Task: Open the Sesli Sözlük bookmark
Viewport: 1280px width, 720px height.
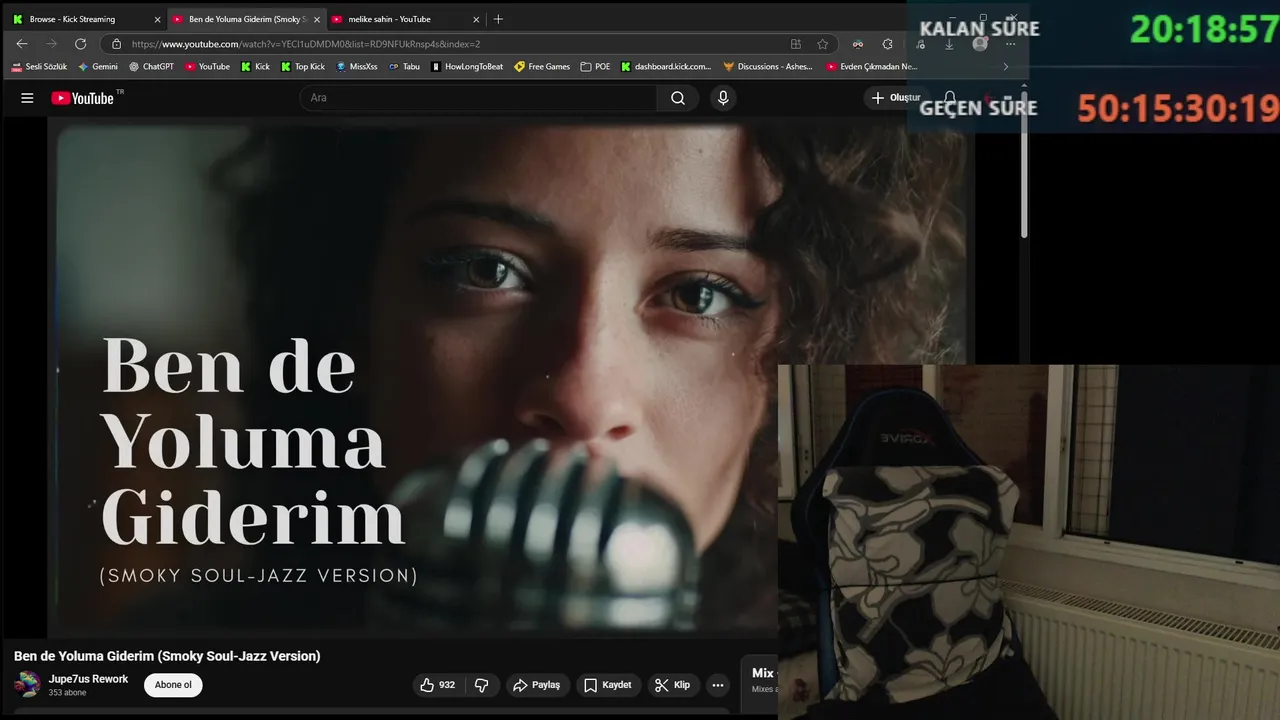Action: [39, 67]
